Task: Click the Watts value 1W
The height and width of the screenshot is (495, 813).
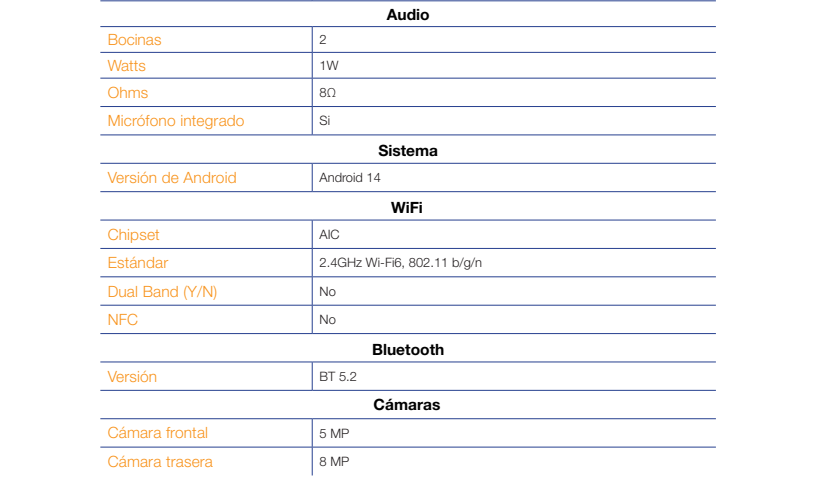Action: (329, 66)
